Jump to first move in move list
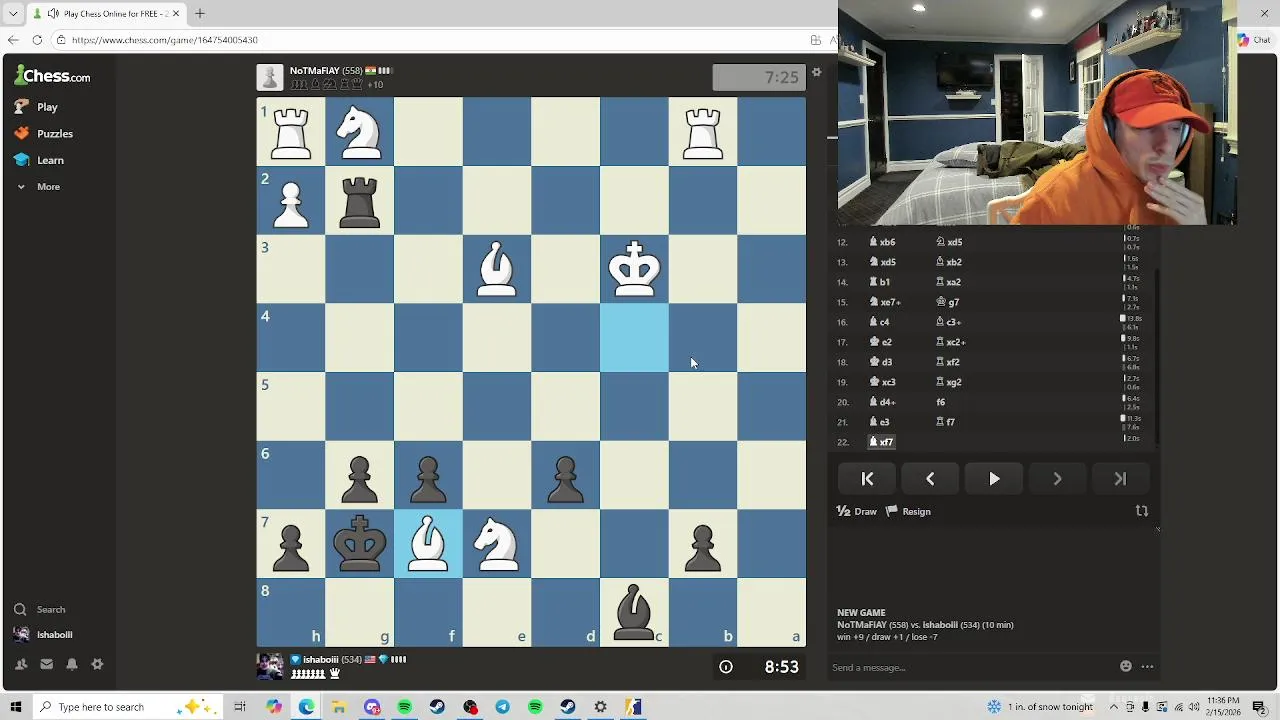This screenshot has width=1280, height=720. point(867,479)
